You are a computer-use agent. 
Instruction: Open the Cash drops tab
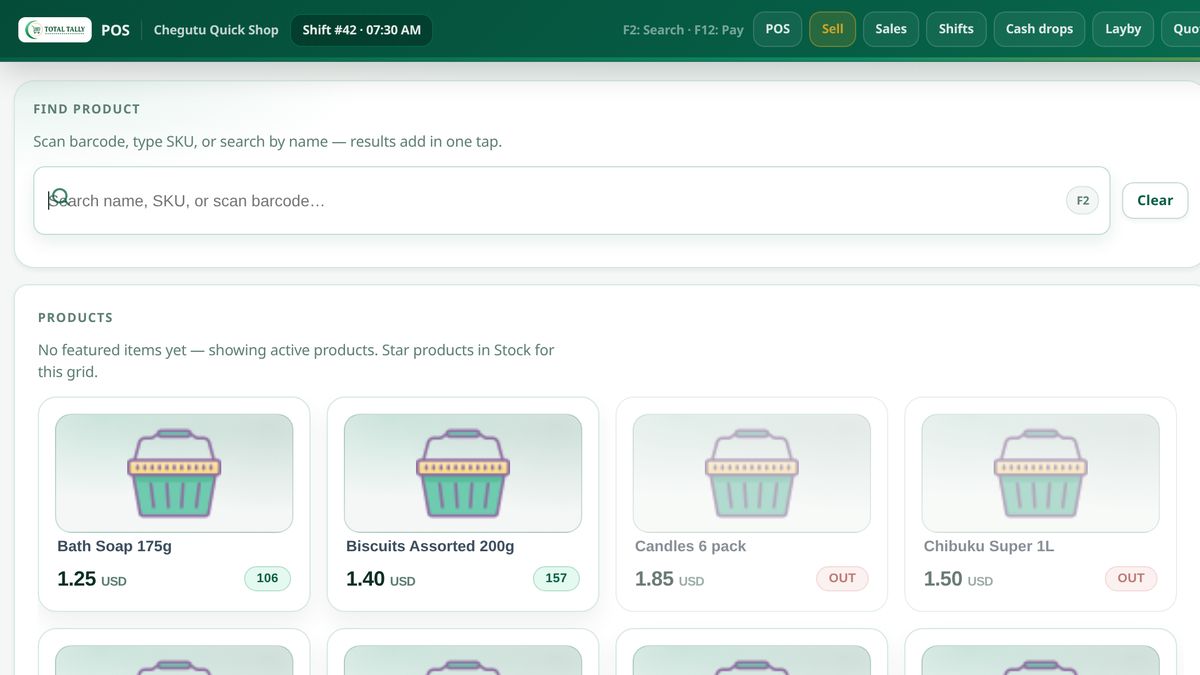(x=1039, y=29)
